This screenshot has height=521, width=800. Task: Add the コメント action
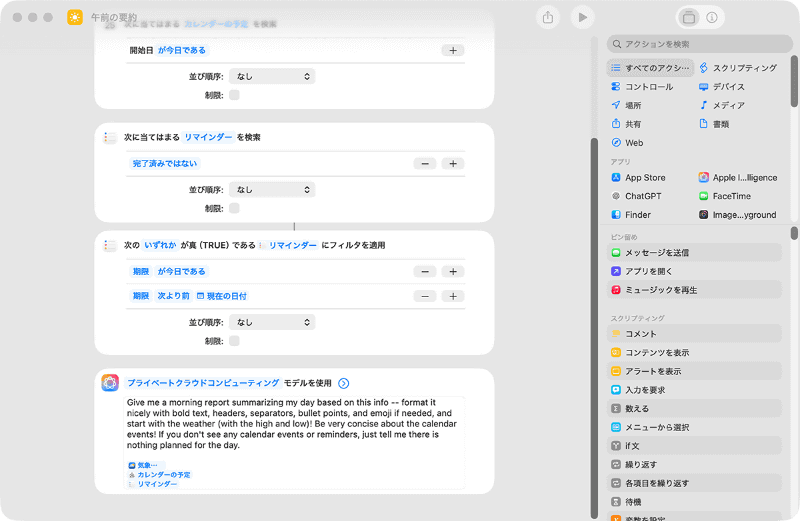point(694,334)
